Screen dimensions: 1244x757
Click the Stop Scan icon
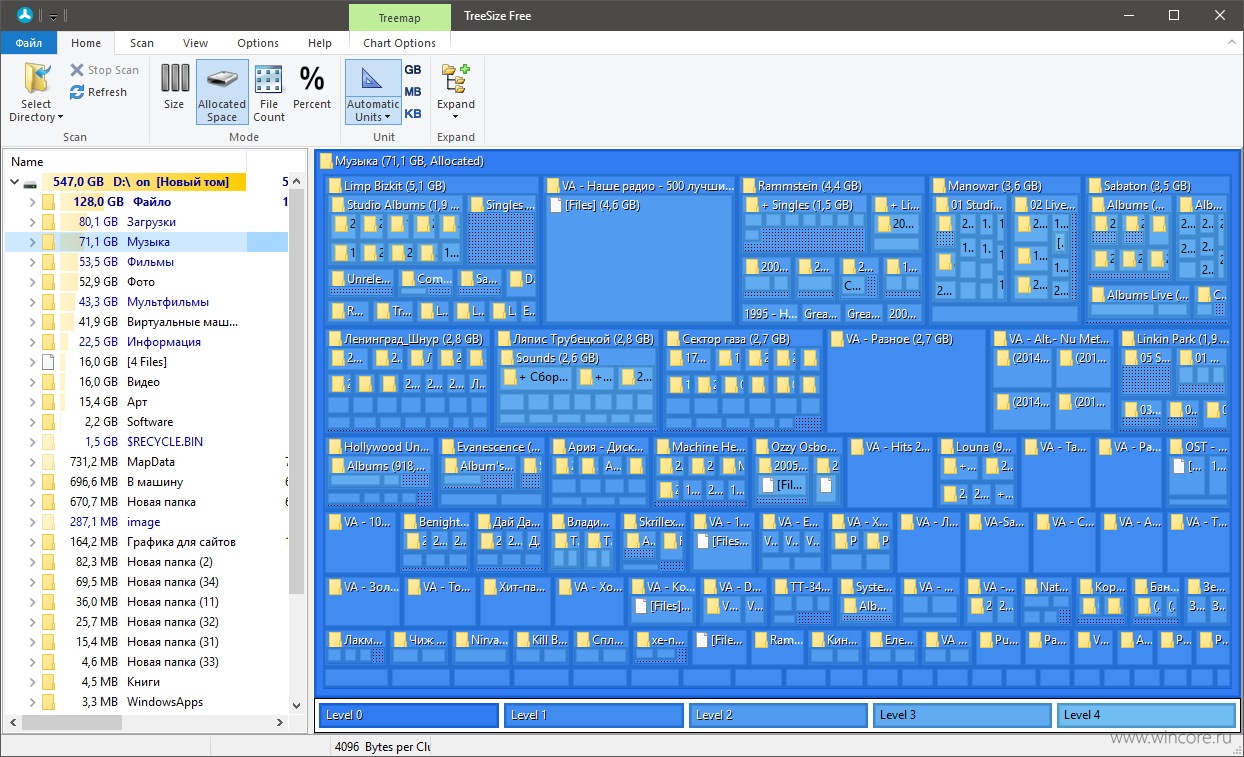tap(77, 70)
